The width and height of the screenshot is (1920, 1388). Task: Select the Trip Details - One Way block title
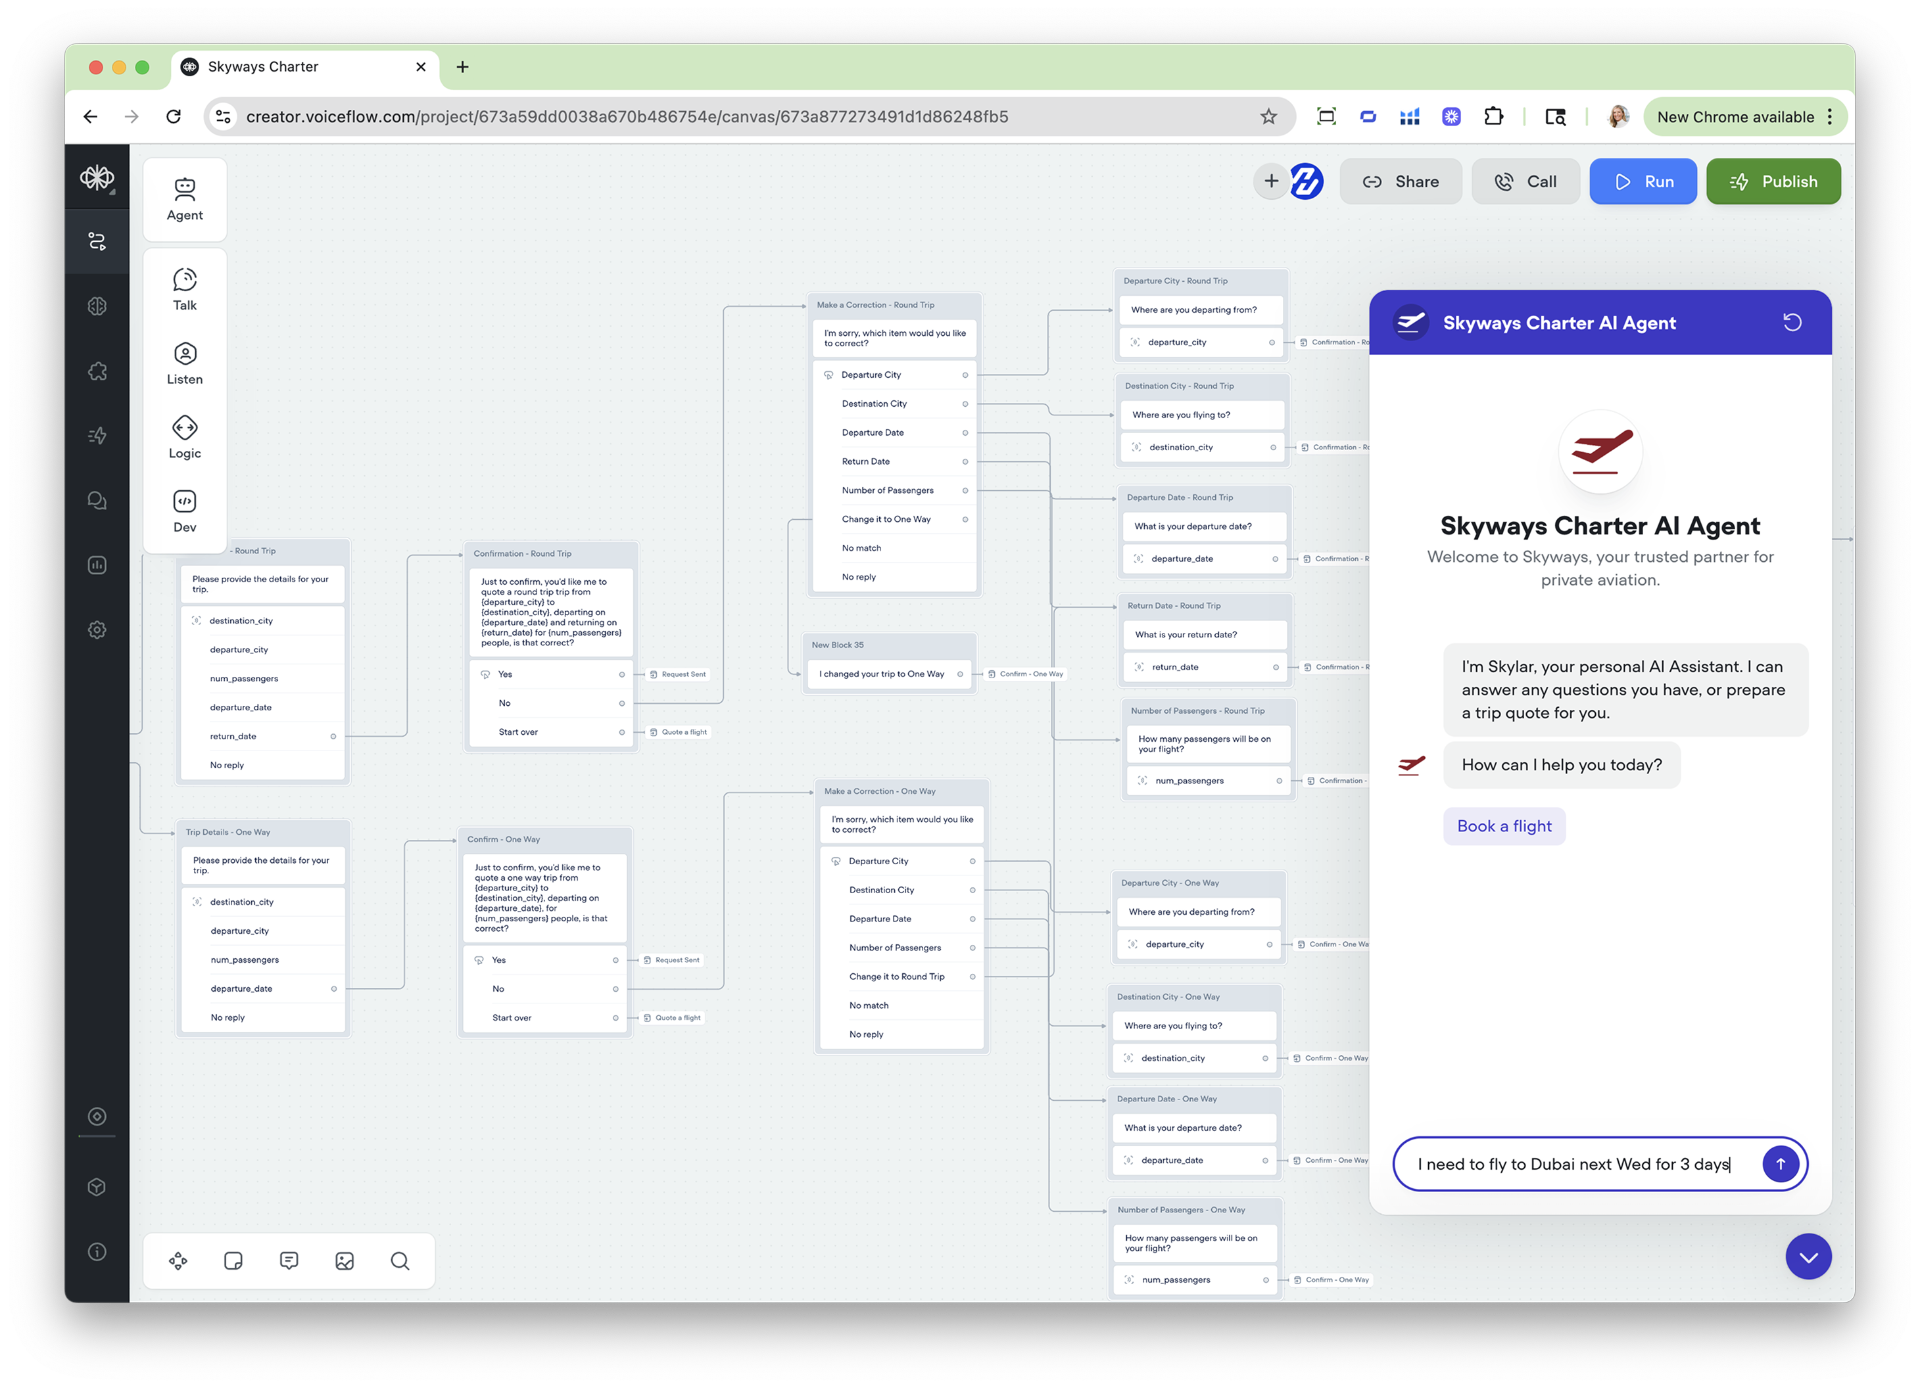[x=228, y=832]
